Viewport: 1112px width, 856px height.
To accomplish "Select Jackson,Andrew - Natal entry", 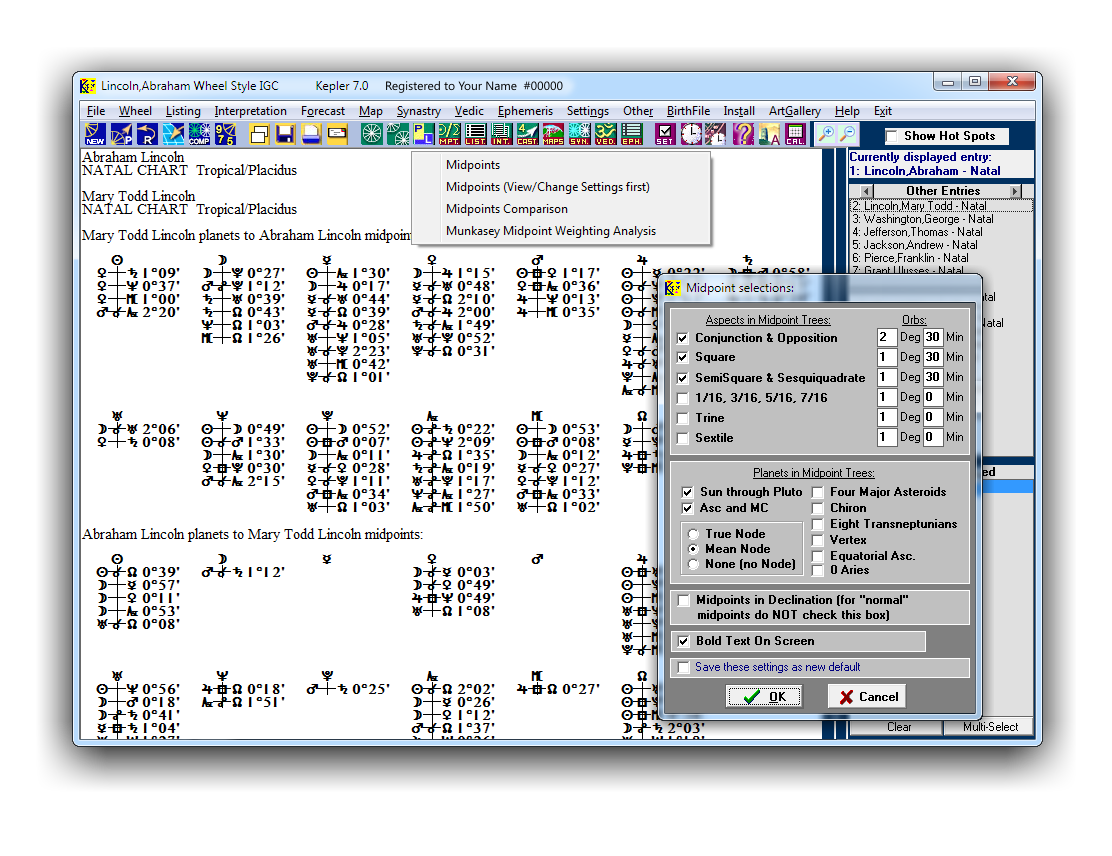I will pos(940,245).
